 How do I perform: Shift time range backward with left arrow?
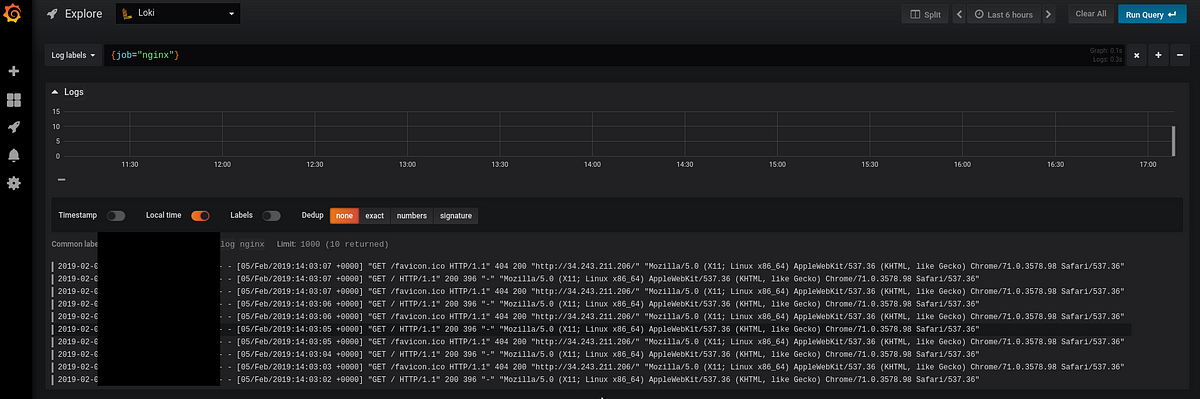(x=959, y=14)
